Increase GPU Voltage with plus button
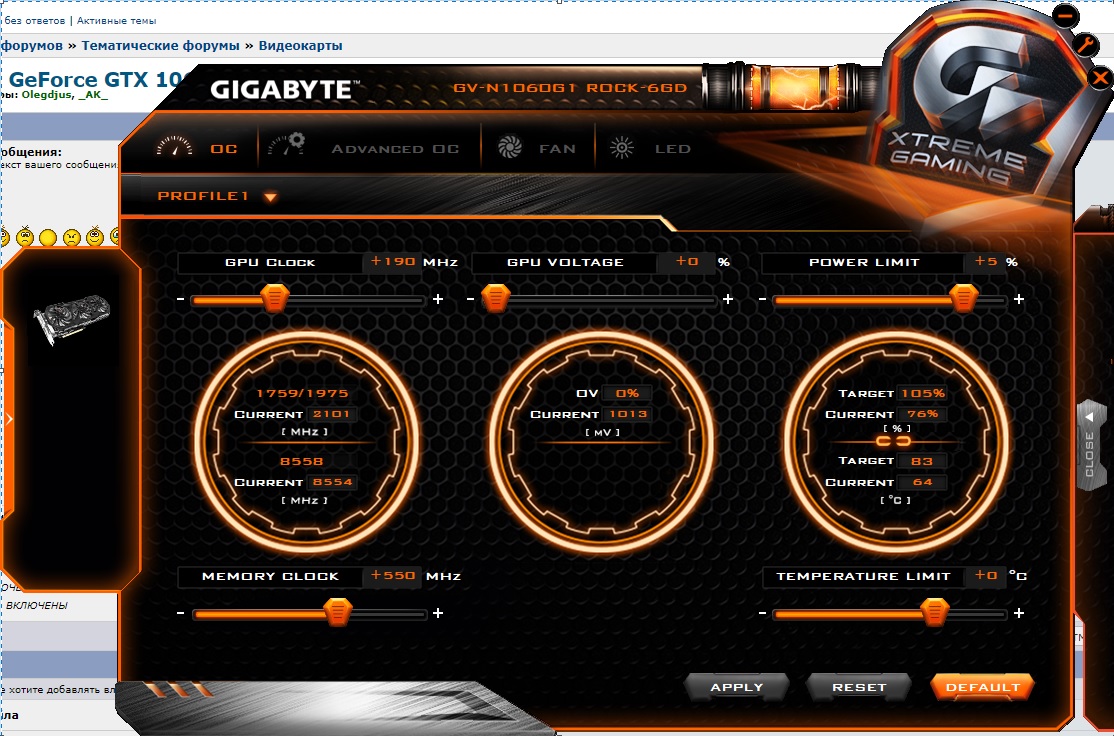Image resolution: width=1114 pixels, height=736 pixels. 728,299
